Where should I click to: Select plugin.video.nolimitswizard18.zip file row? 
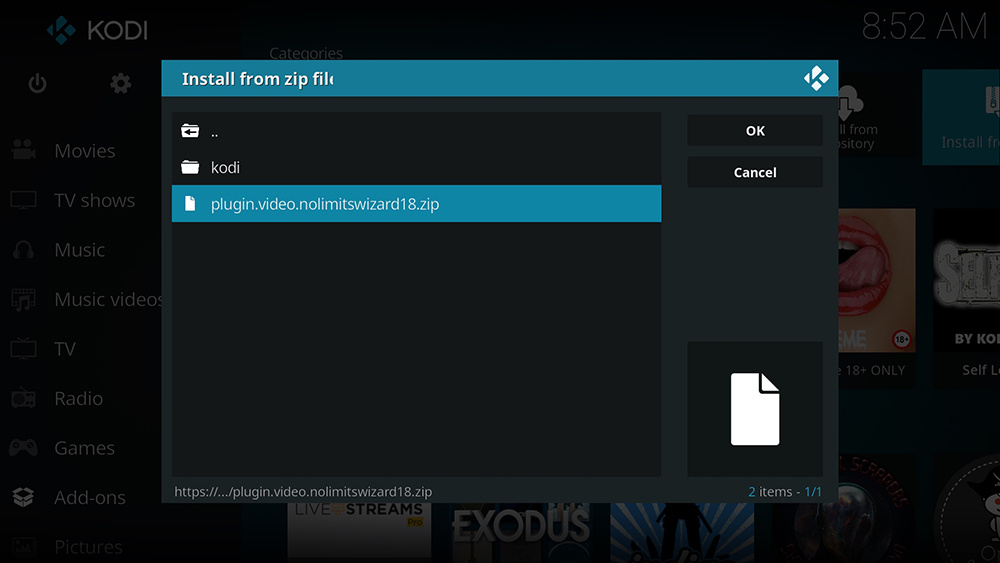tap(416, 204)
